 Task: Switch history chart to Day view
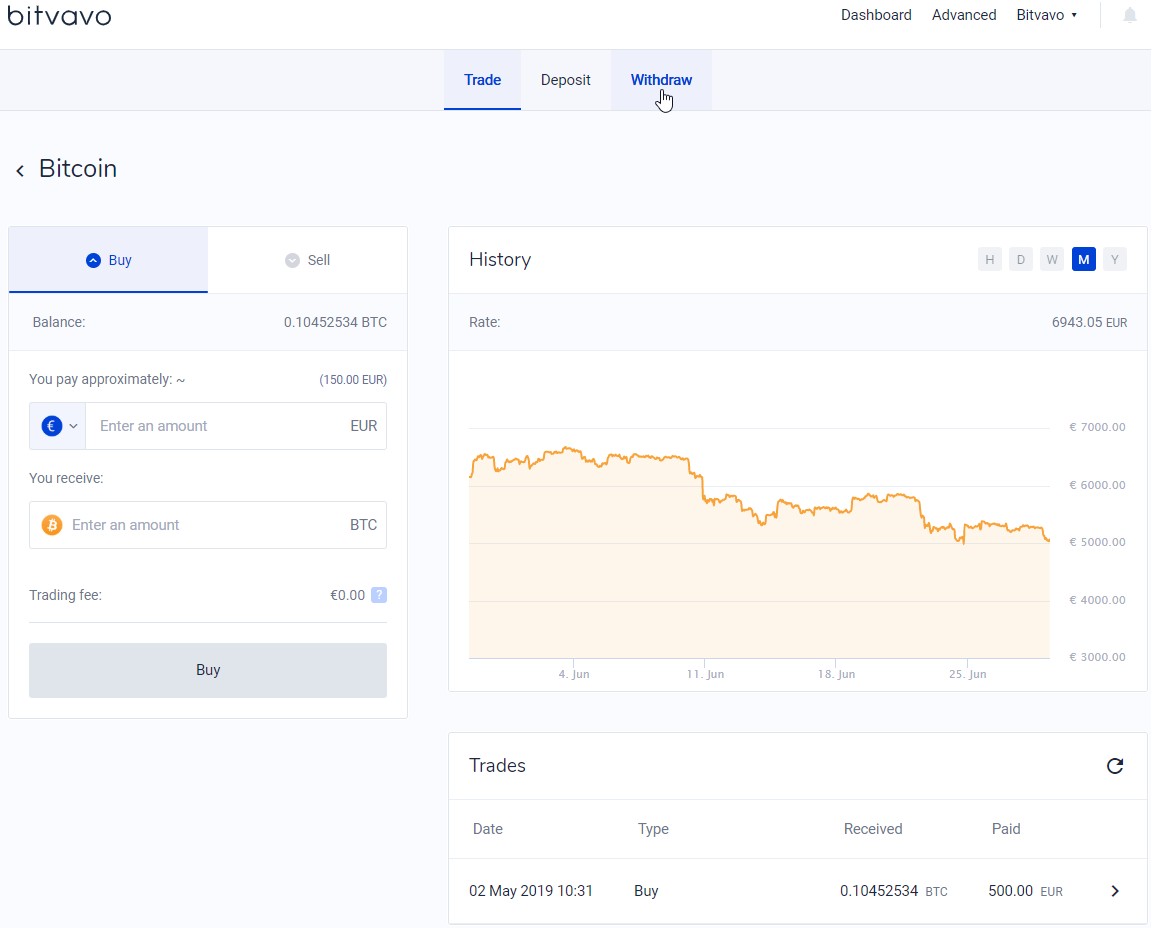(1020, 259)
